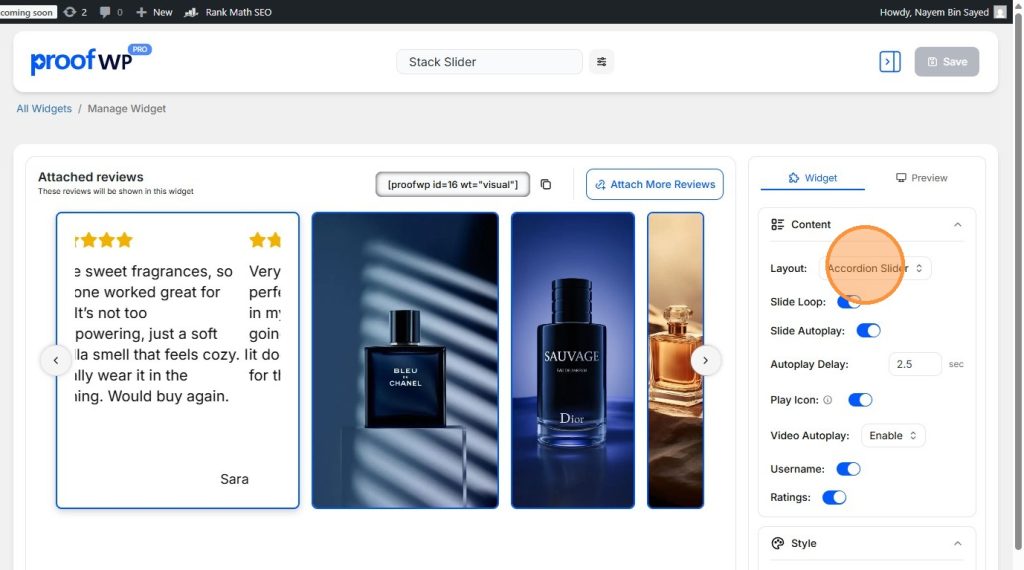Collapse the Content section chevron
Image resolution: width=1024 pixels, height=570 pixels.
click(957, 225)
